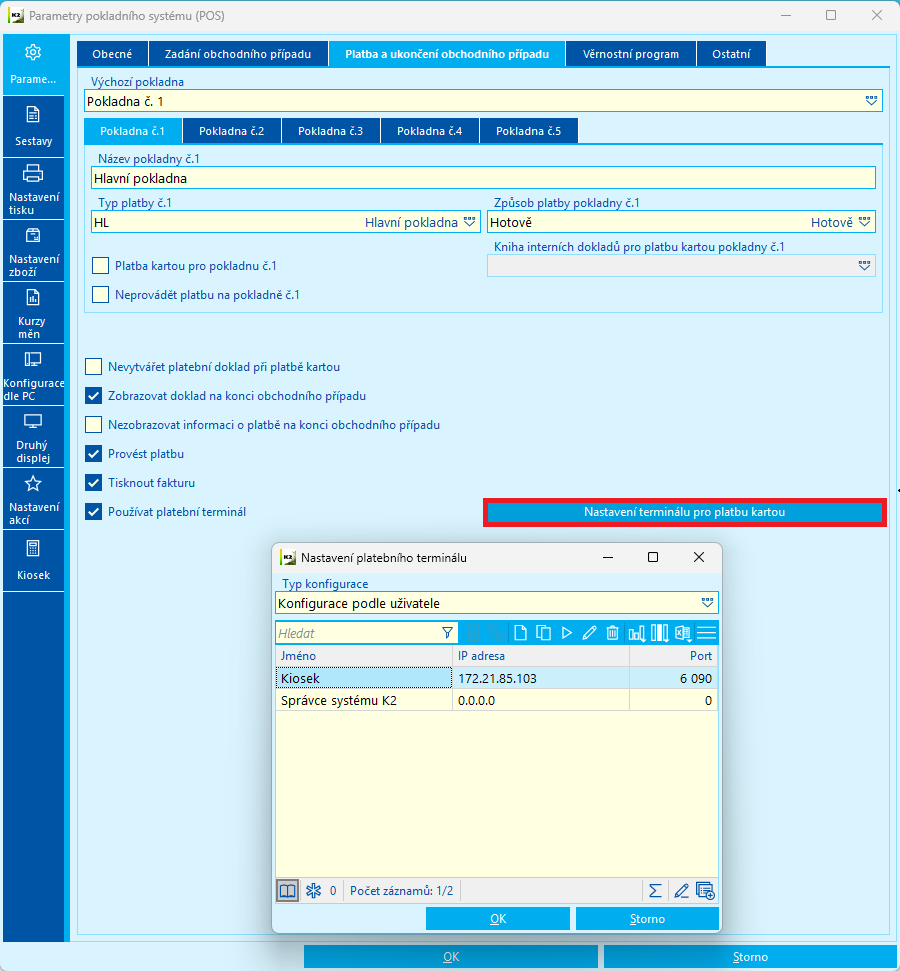This screenshot has width=900, height=971.
Task: Cancel terminal settings dialog with Storno
Action: 647,919
